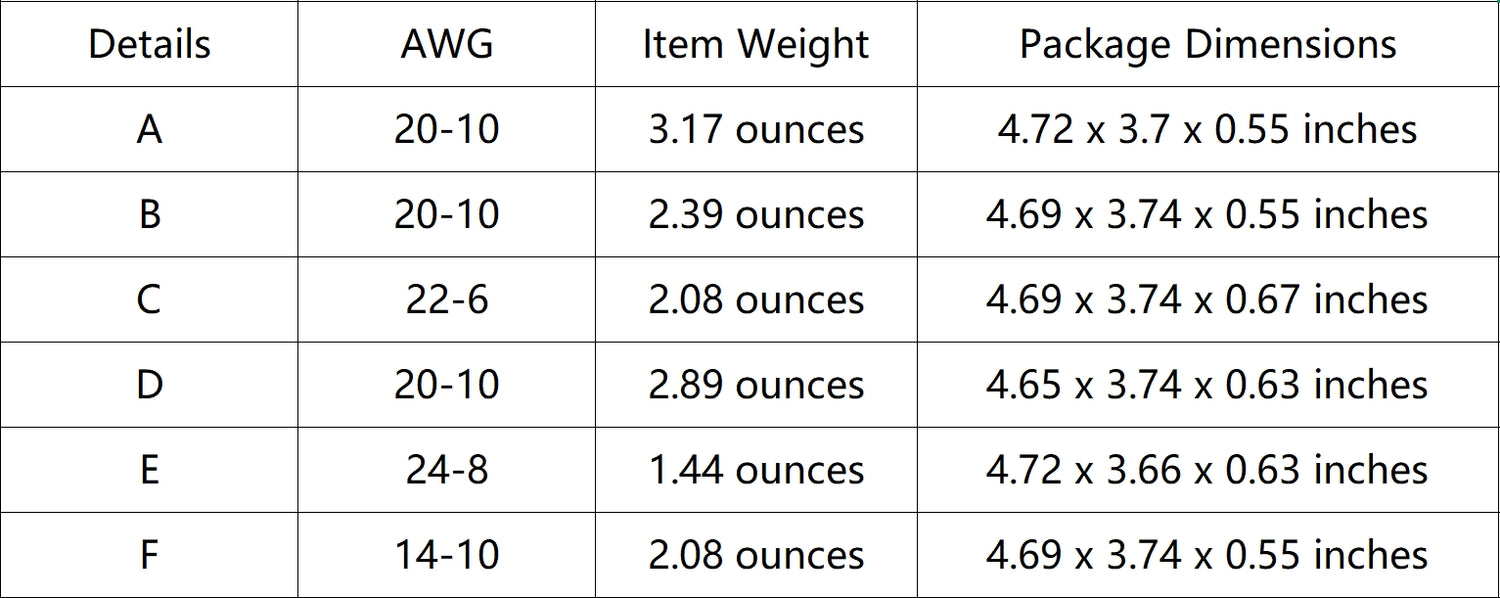
Task: Select row label F
Action: pyautogui.click(x=149, y=555)
